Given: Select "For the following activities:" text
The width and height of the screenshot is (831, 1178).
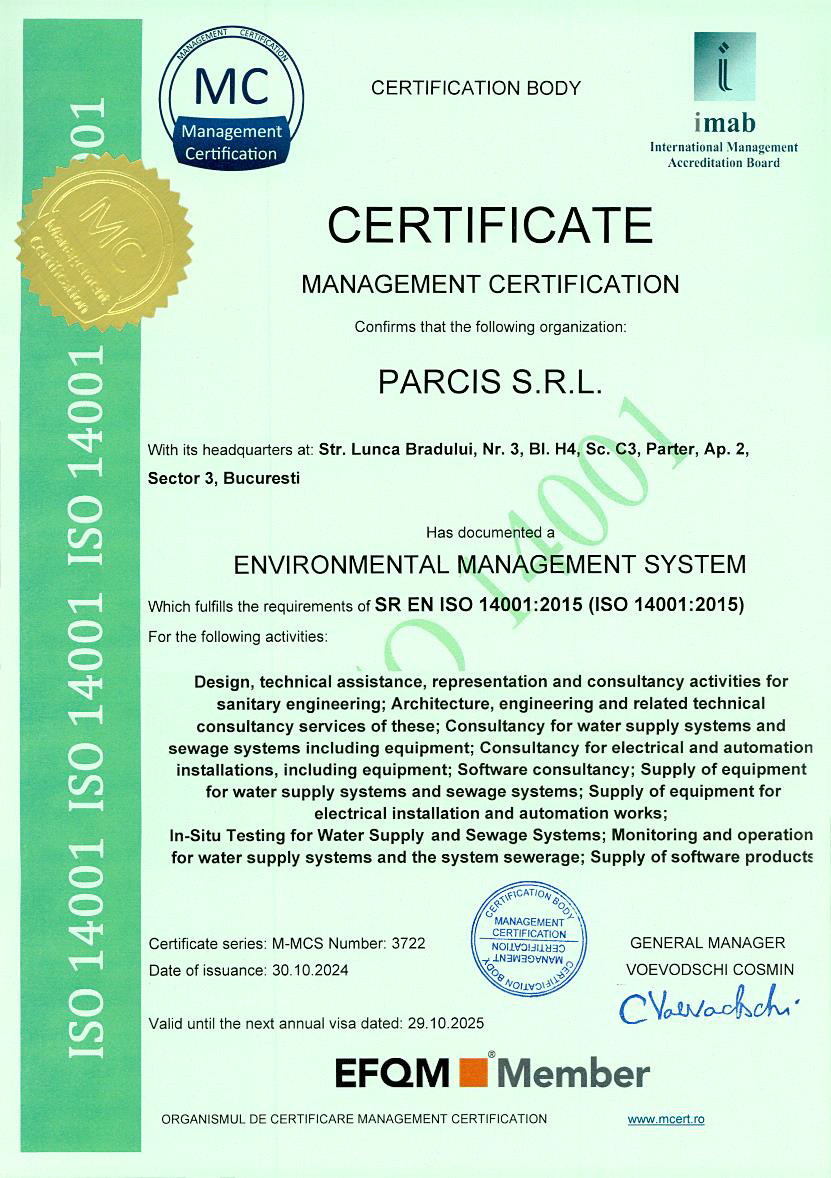Looking at the screenshot, I should tap(238, 637).
